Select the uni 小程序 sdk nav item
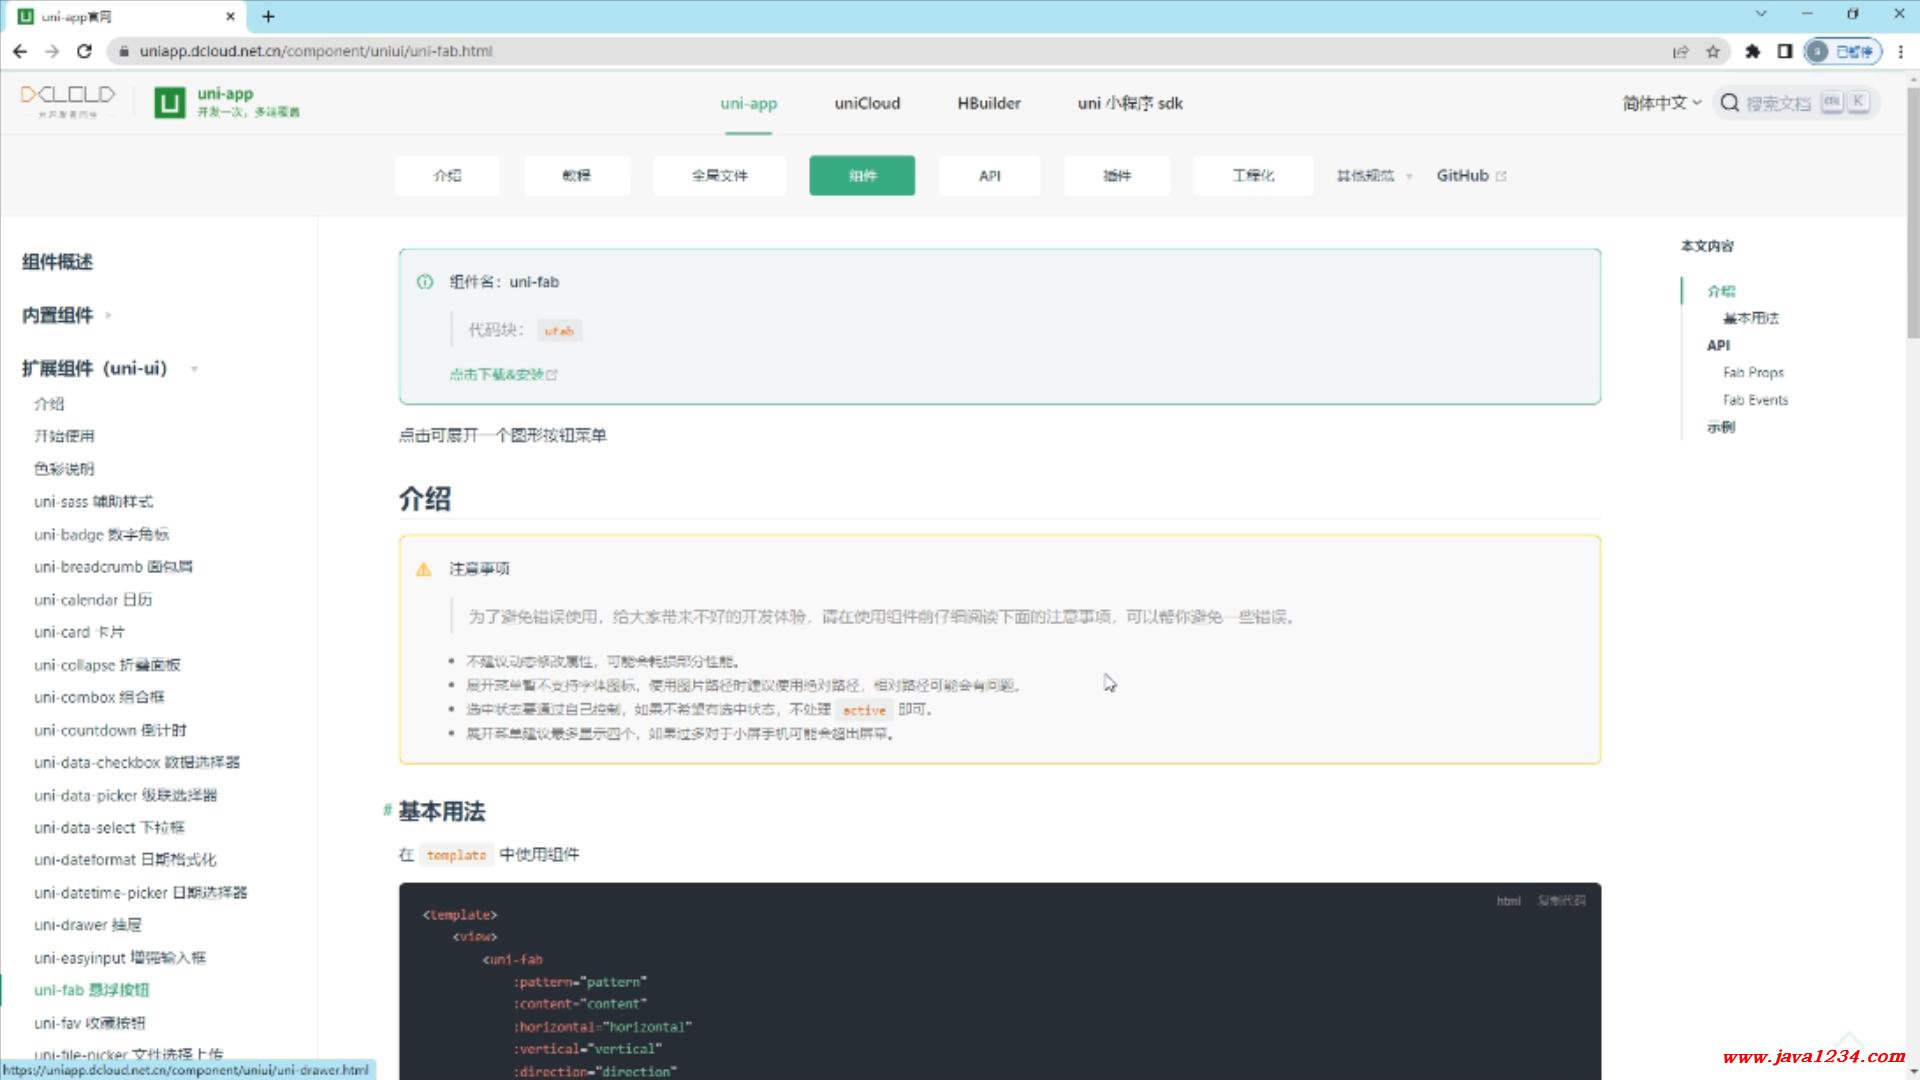This screenshot has width=1920, height=1080. [1130, 103]
